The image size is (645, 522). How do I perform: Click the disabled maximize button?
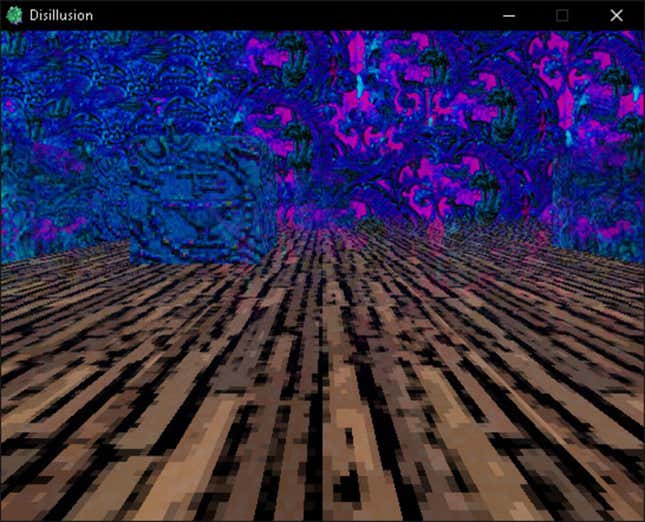pos(562,16)
